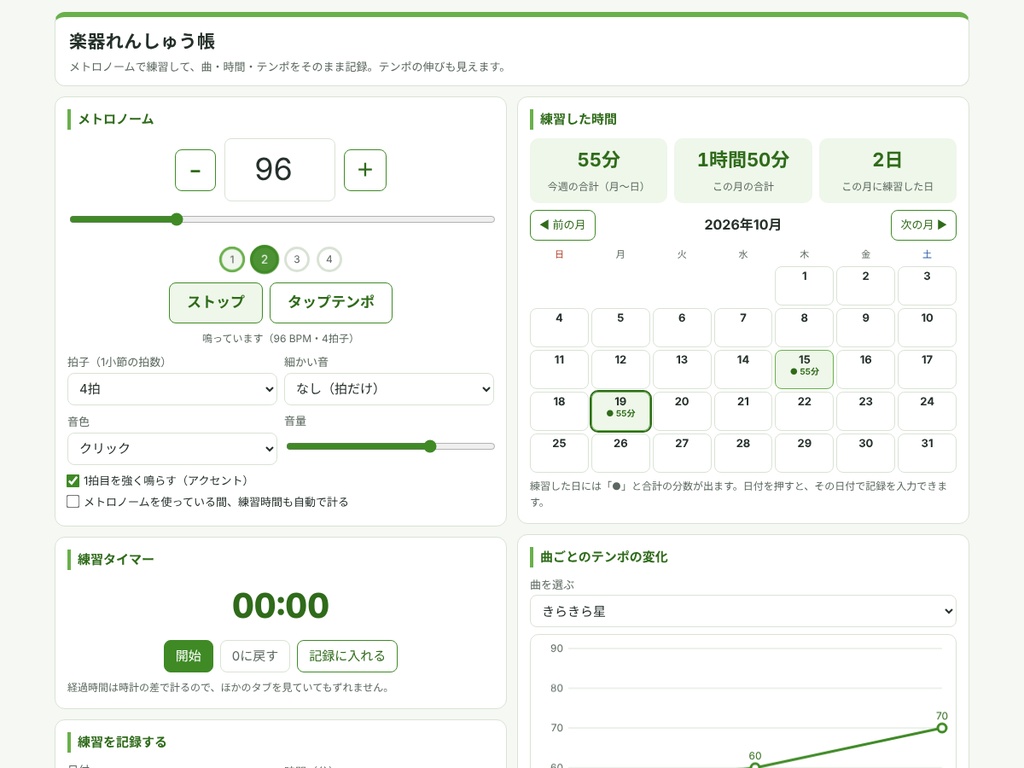Open the 音色 クリック dropdown
Image resolution: width=1024 pixels, height=768 pixels.
click(x=172, y=449)
